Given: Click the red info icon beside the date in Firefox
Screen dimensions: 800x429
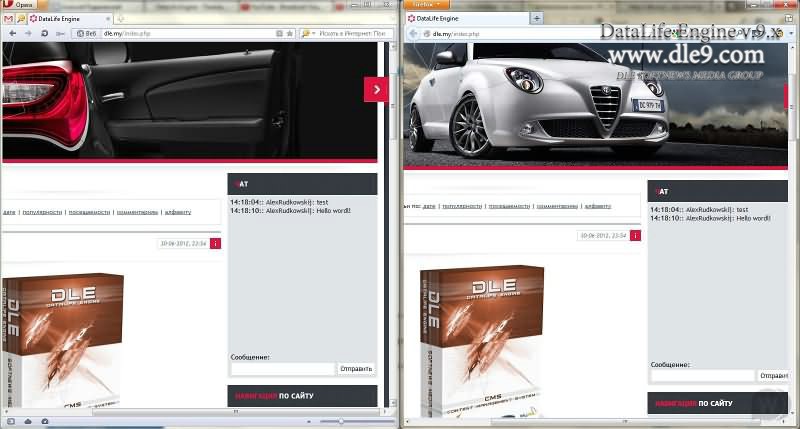Looking at the screenshot, I should click(x=635, y=236).
